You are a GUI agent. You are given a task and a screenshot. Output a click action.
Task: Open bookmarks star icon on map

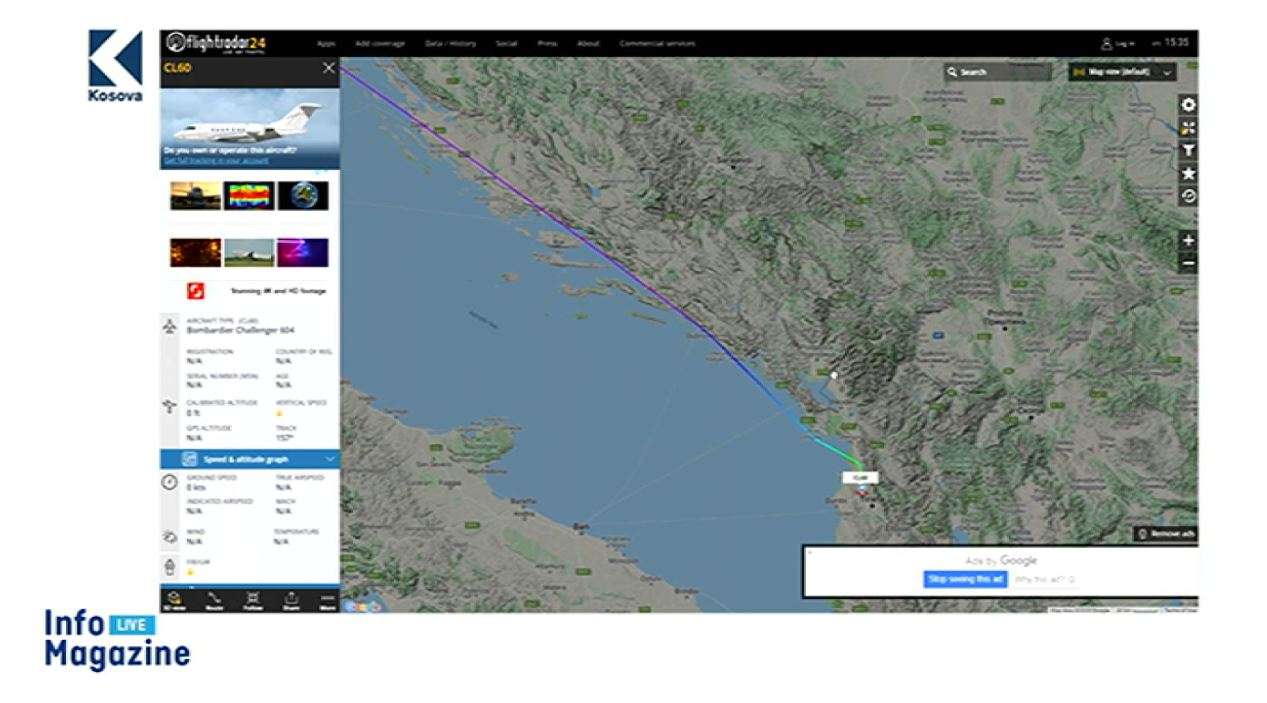[1188, 173]
